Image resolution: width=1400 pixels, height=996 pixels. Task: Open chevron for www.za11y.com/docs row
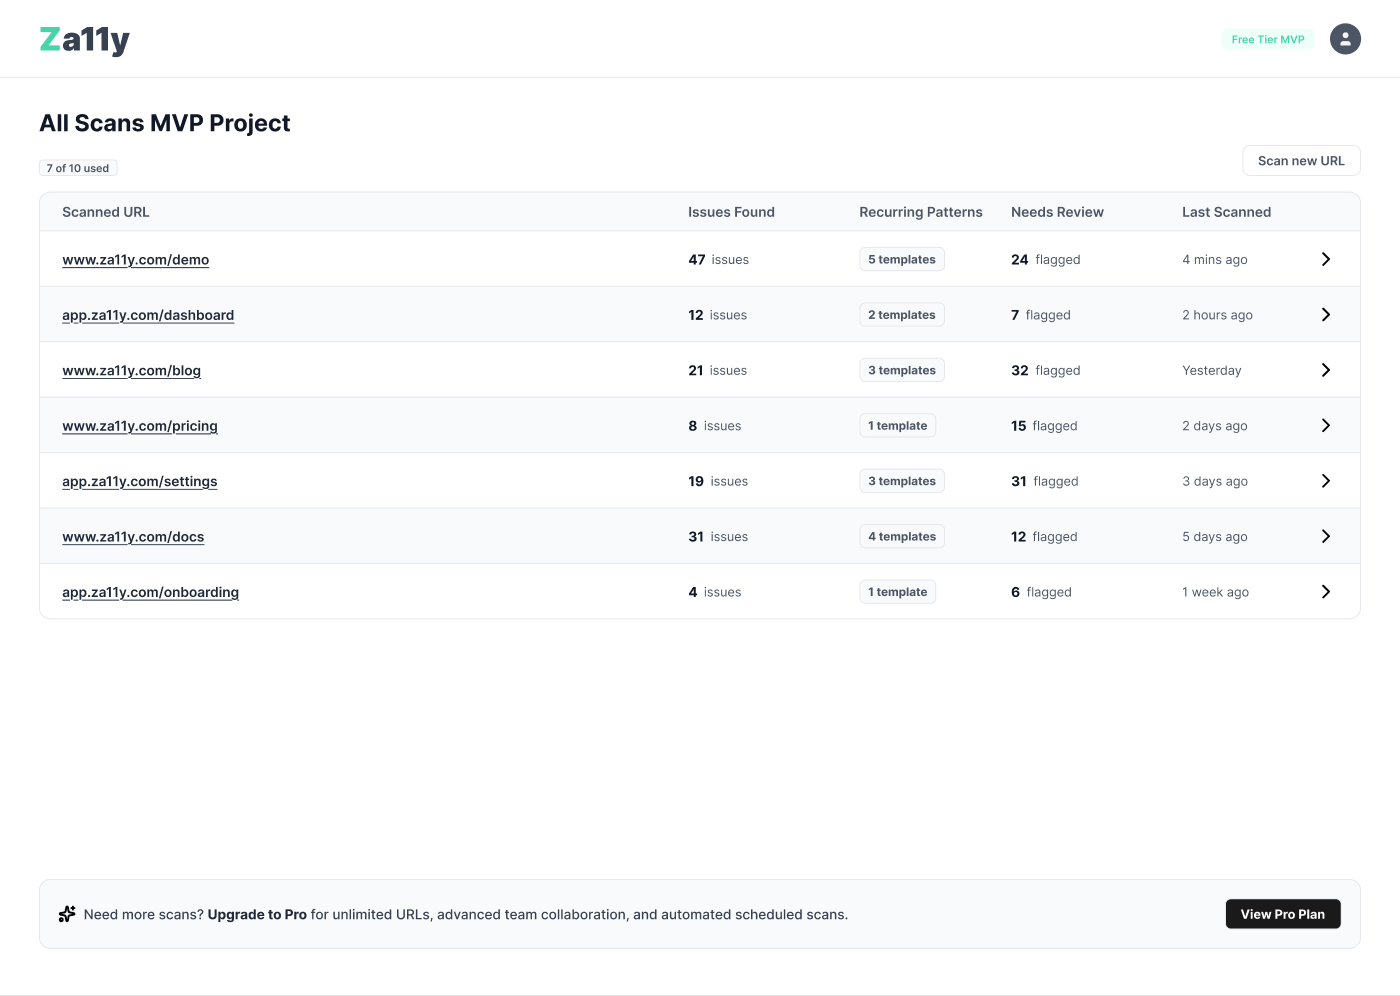(1326, 537)
